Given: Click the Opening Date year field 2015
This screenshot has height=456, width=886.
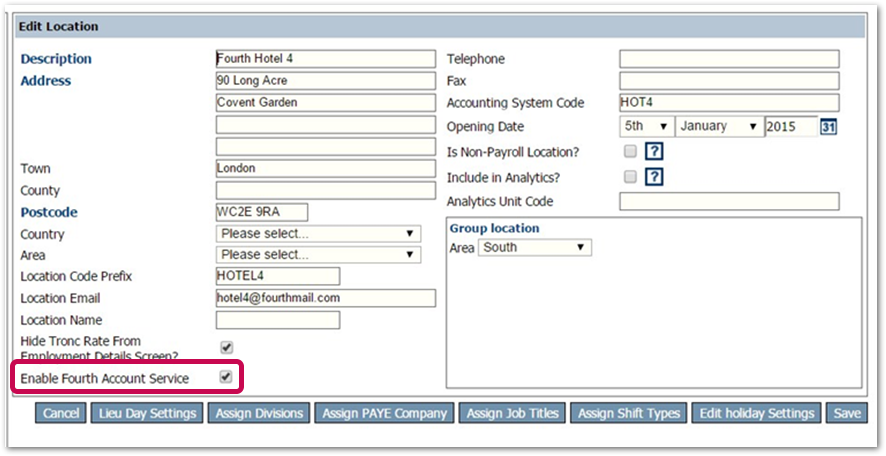Looking at the screenshot, I should tap(792, 127).
